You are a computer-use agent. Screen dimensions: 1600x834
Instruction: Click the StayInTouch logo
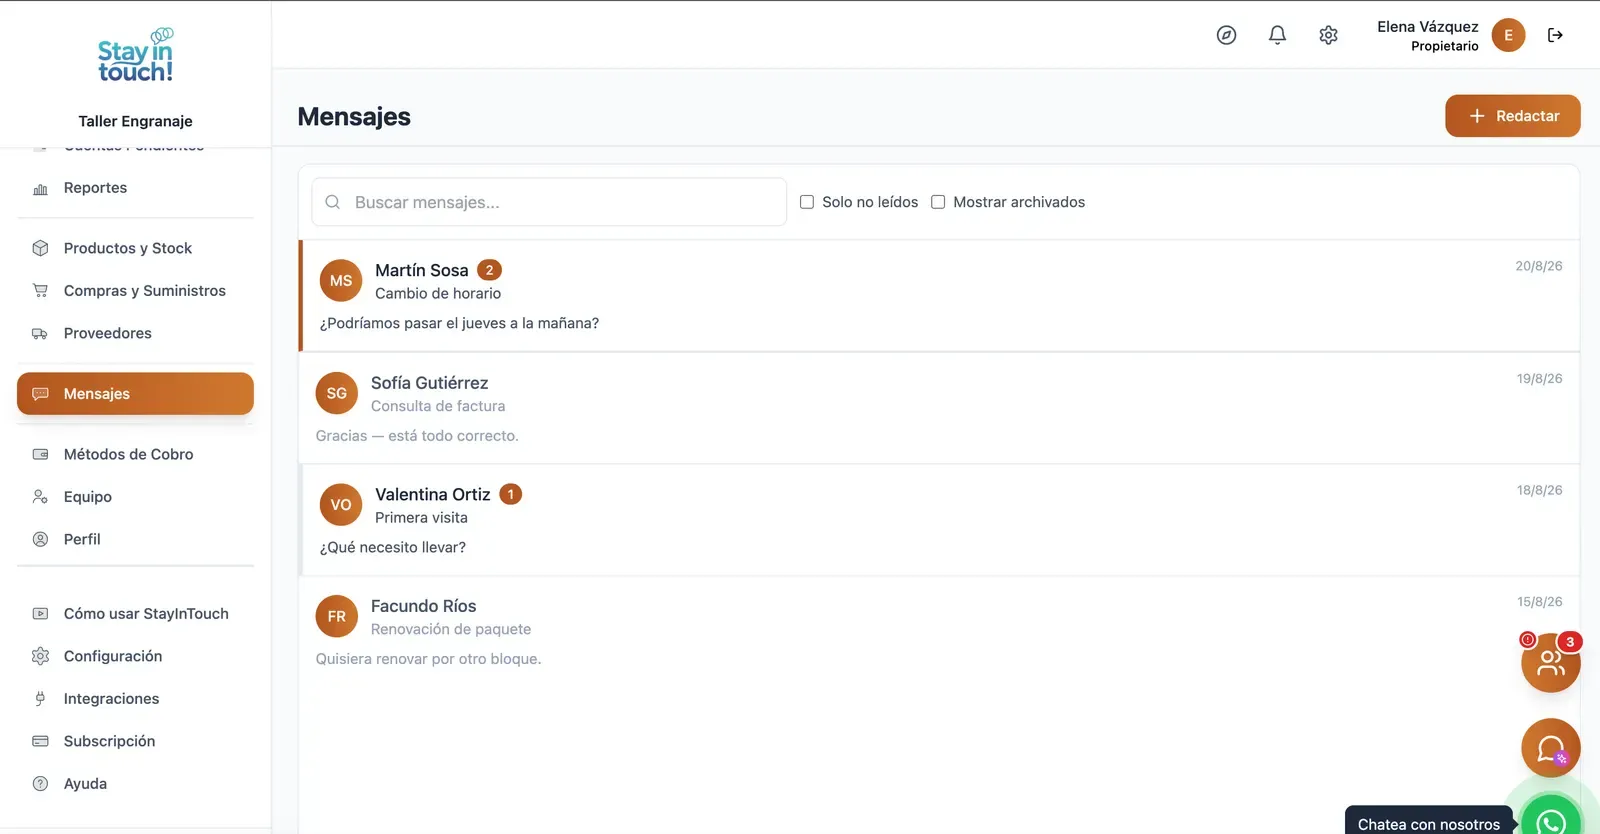[135, 55]
